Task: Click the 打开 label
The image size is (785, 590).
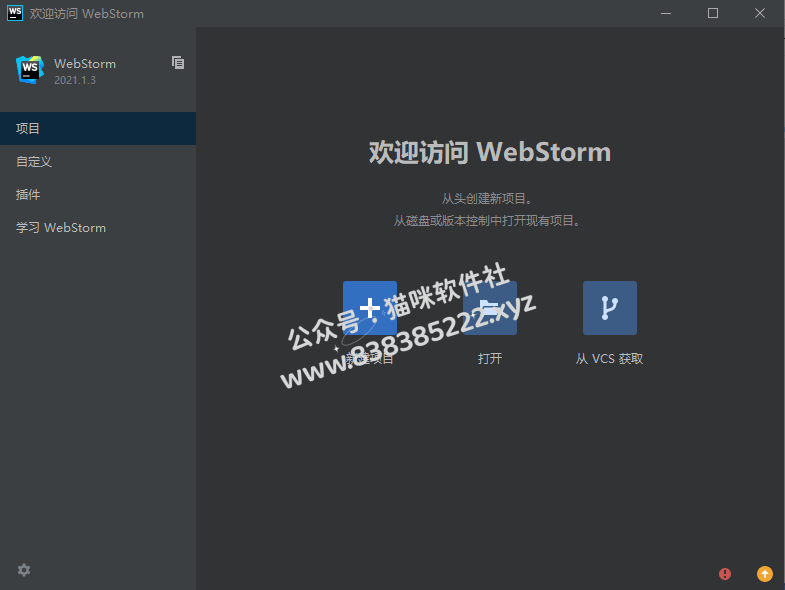Action: click(x=490, y=359)
